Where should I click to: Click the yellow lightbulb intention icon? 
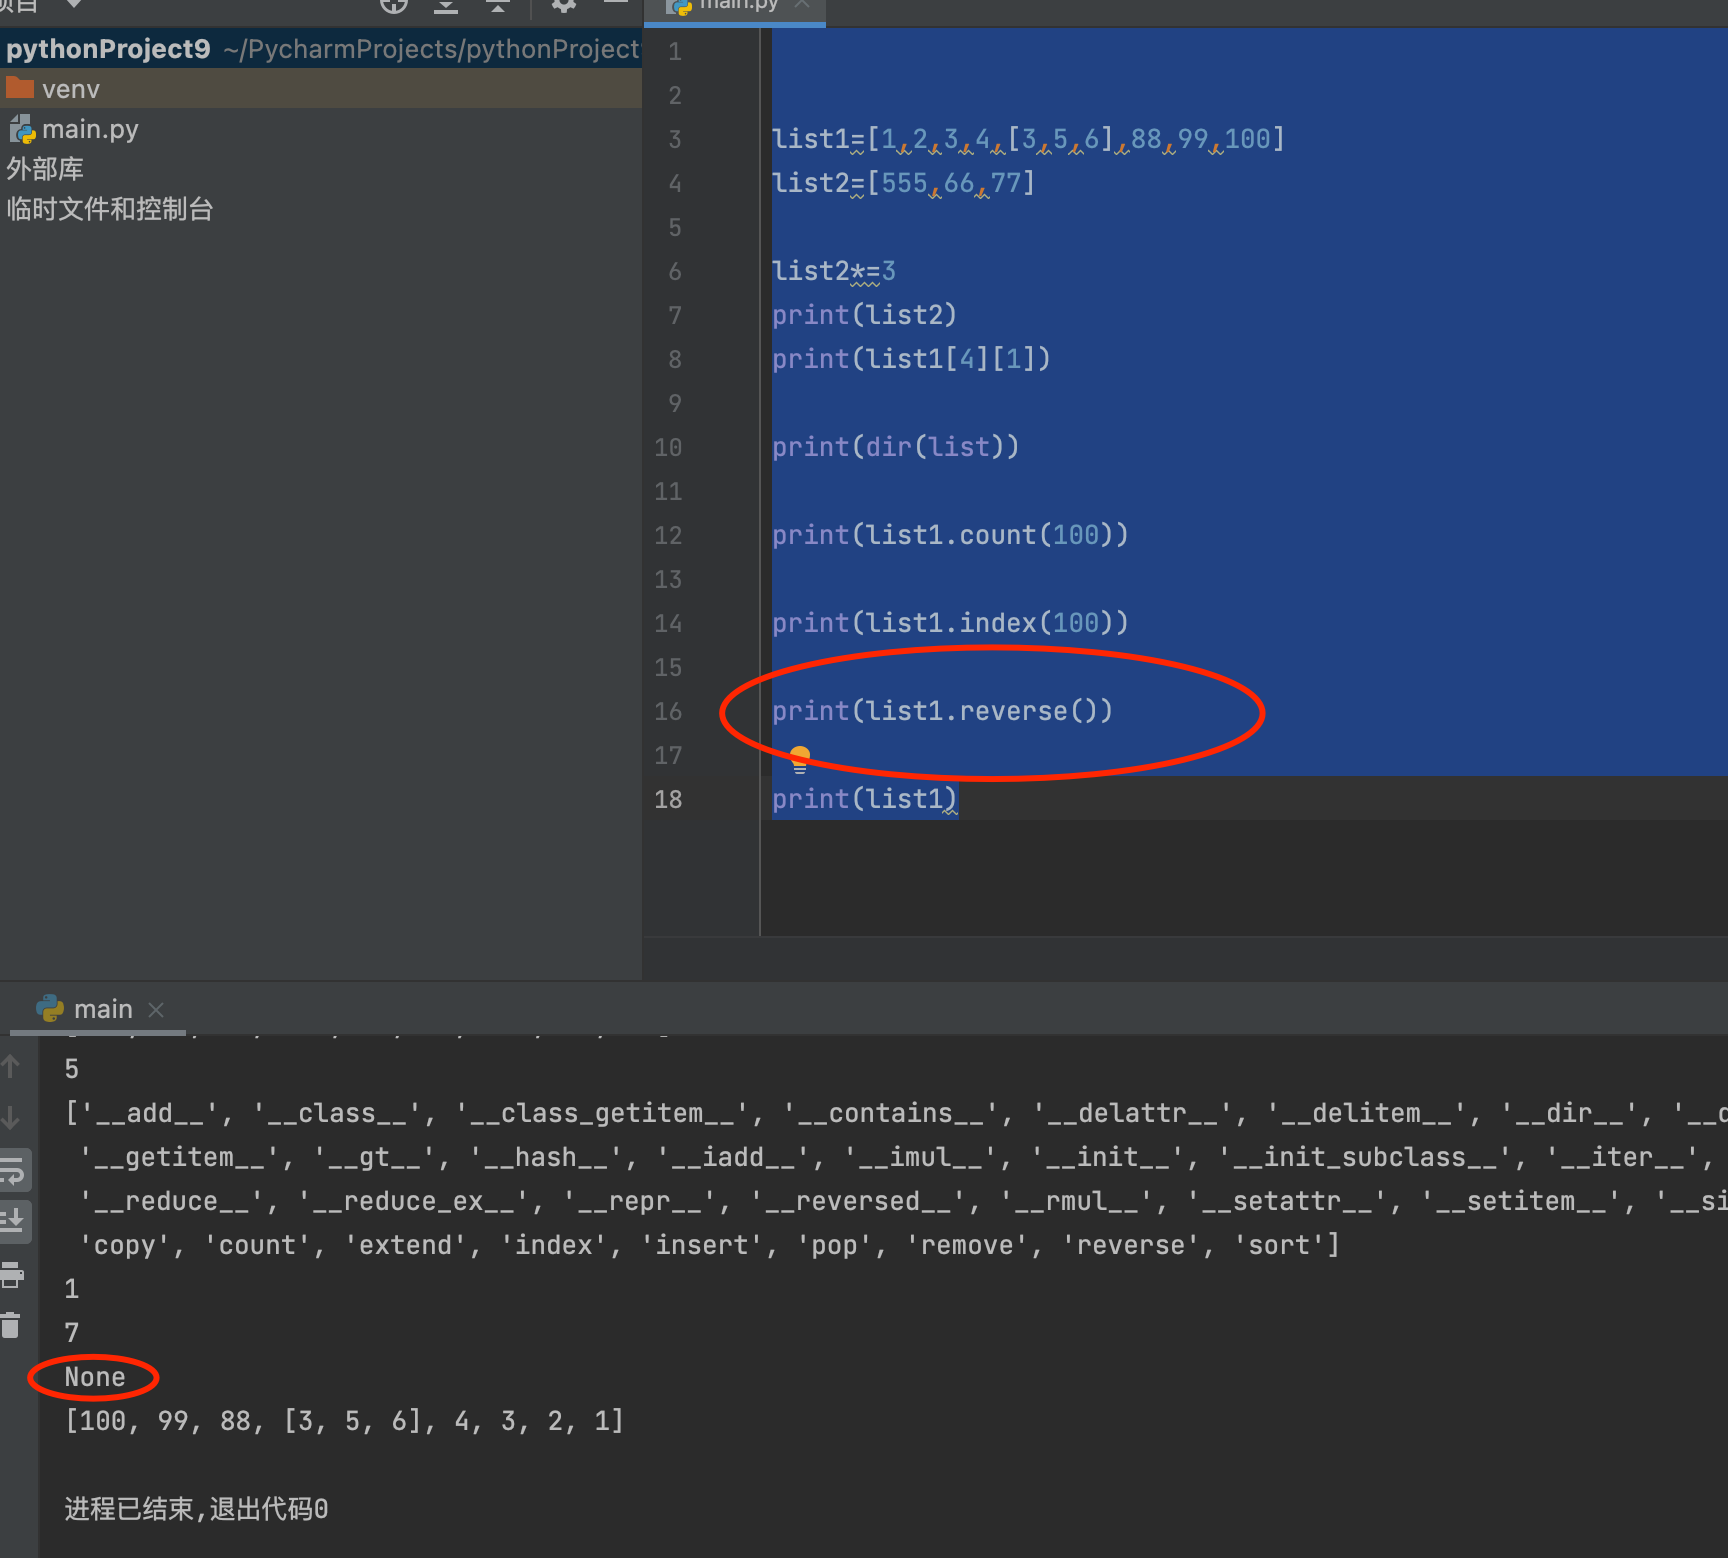(x=799, y=760)
